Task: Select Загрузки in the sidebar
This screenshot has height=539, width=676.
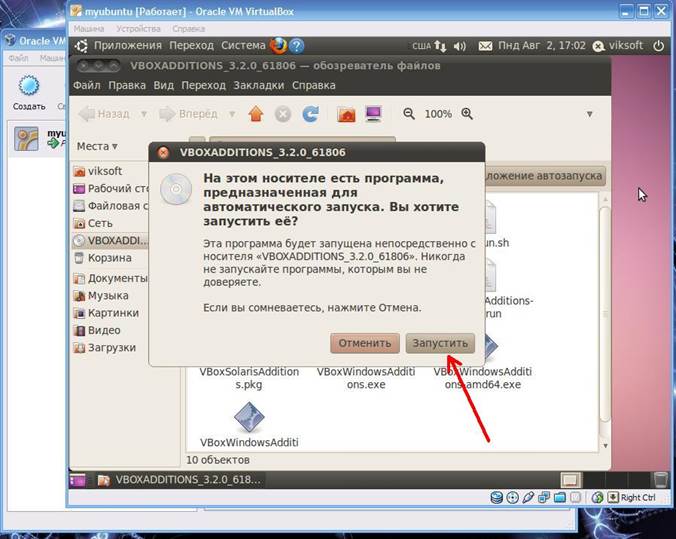Action: 110,348
